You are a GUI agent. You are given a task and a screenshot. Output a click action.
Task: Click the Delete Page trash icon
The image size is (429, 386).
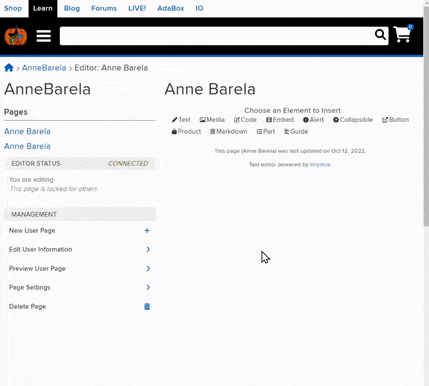click(147, 307)
